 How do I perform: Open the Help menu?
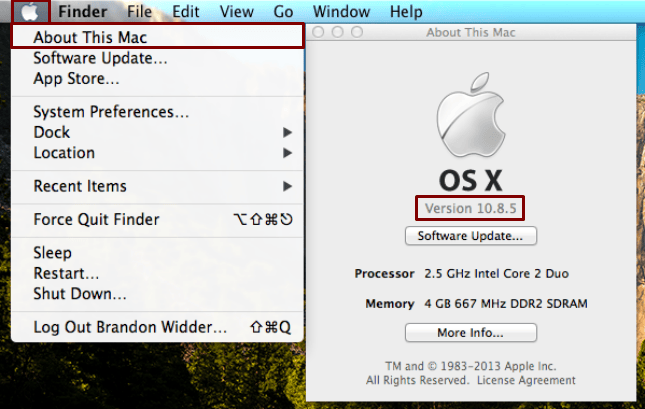pyautogui.click(x=406, y=12)
